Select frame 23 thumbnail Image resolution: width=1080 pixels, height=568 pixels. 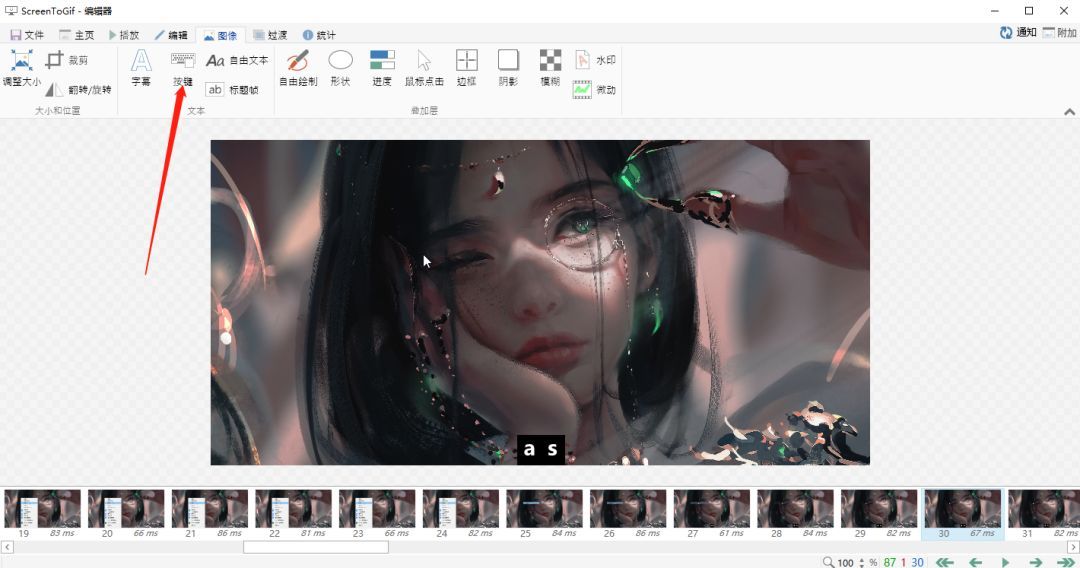pyautogui.click(x=377, y=514)
